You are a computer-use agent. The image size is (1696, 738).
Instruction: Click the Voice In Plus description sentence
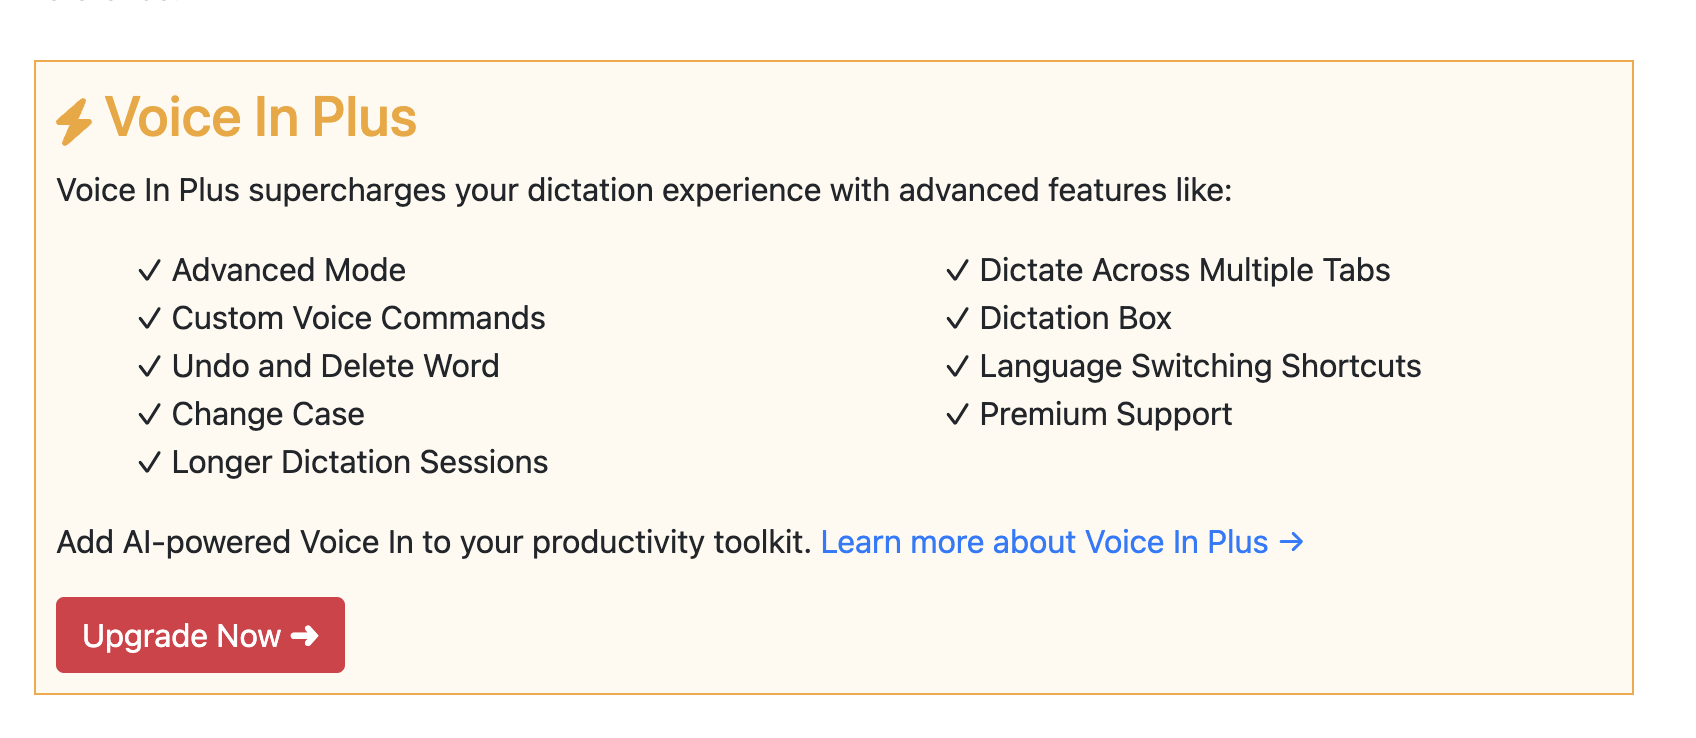645,189
